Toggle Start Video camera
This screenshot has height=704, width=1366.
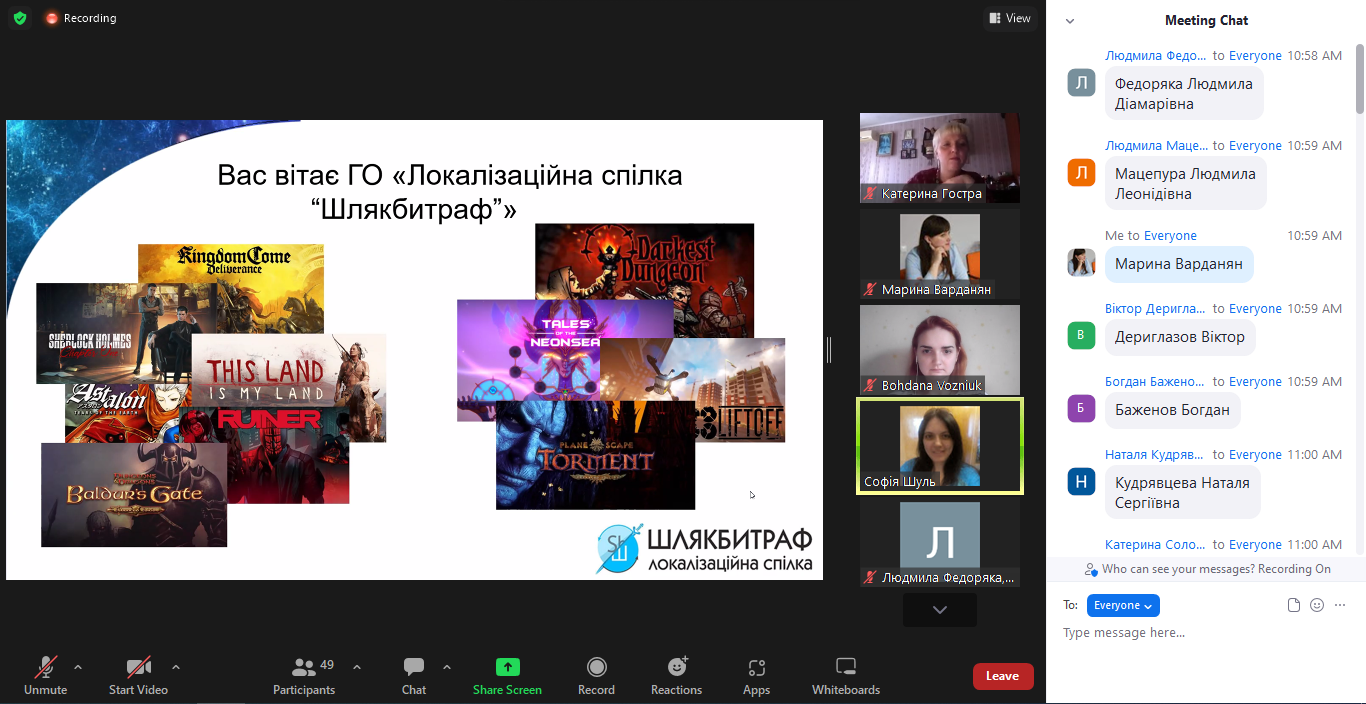[138, 667]
